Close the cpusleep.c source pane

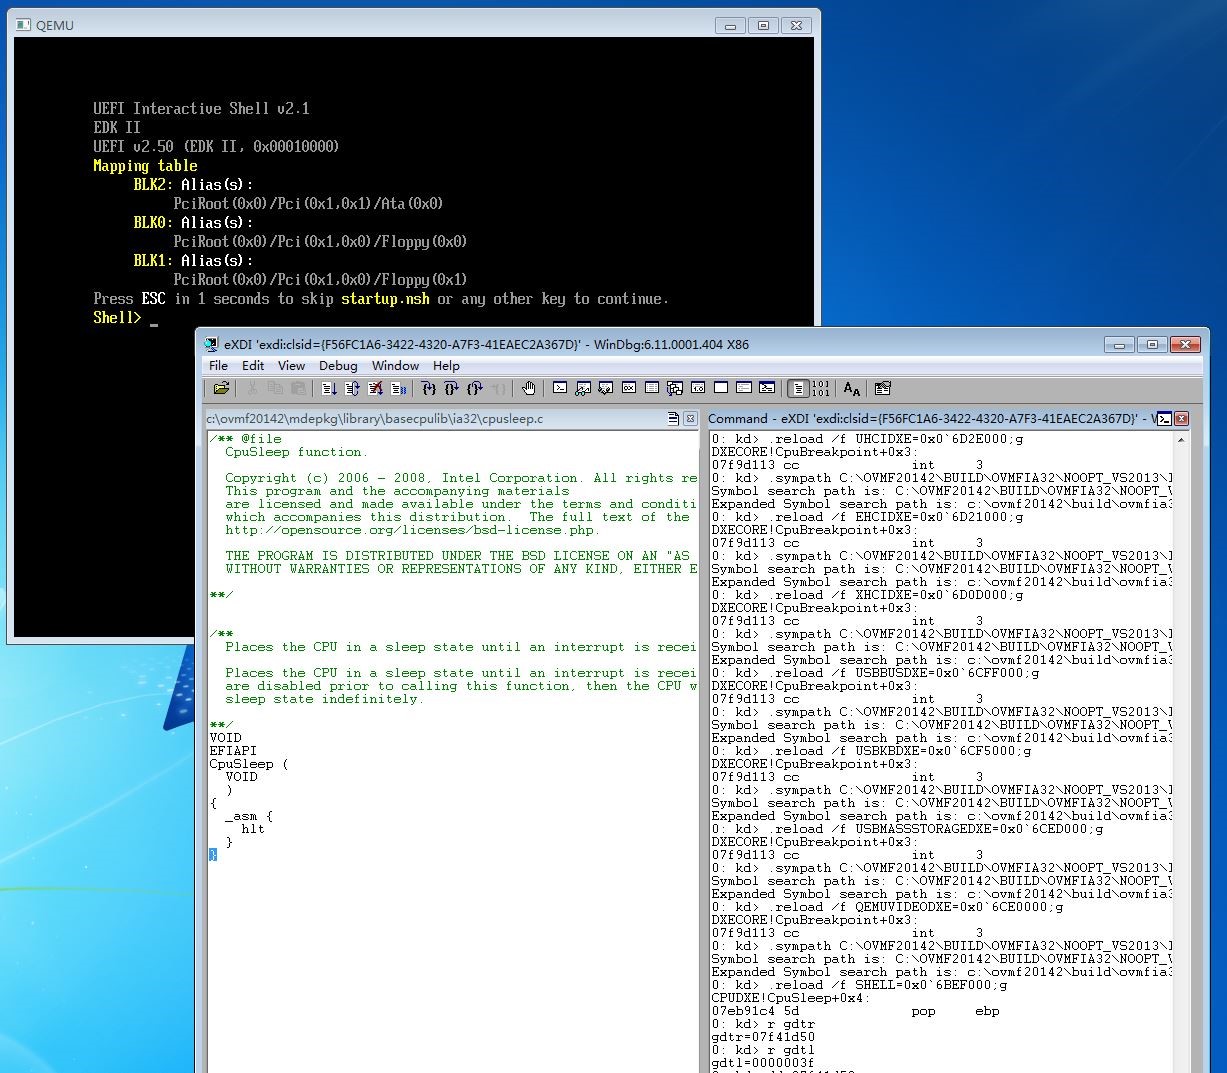click(x=690, y=418)
